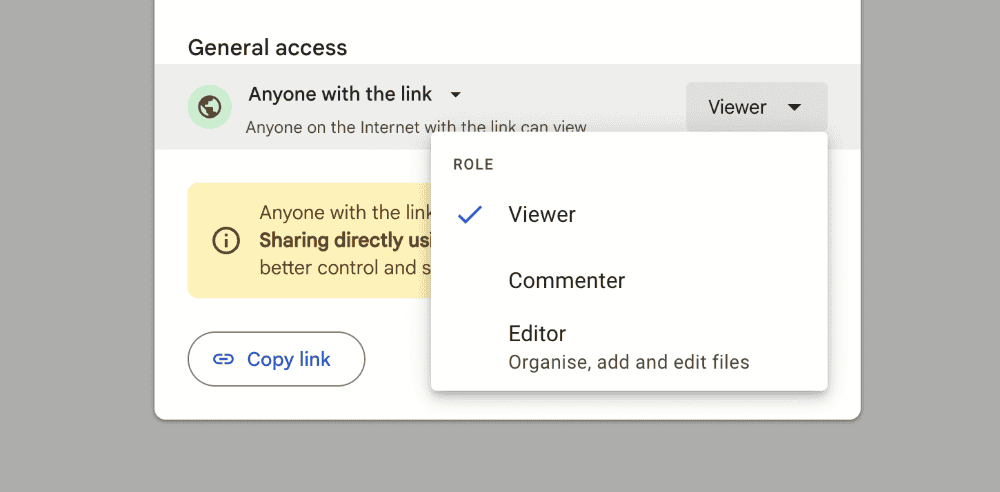Click the info icon in yellow banner
Viewport: 1000px width, 492px height.
[226, 240]
